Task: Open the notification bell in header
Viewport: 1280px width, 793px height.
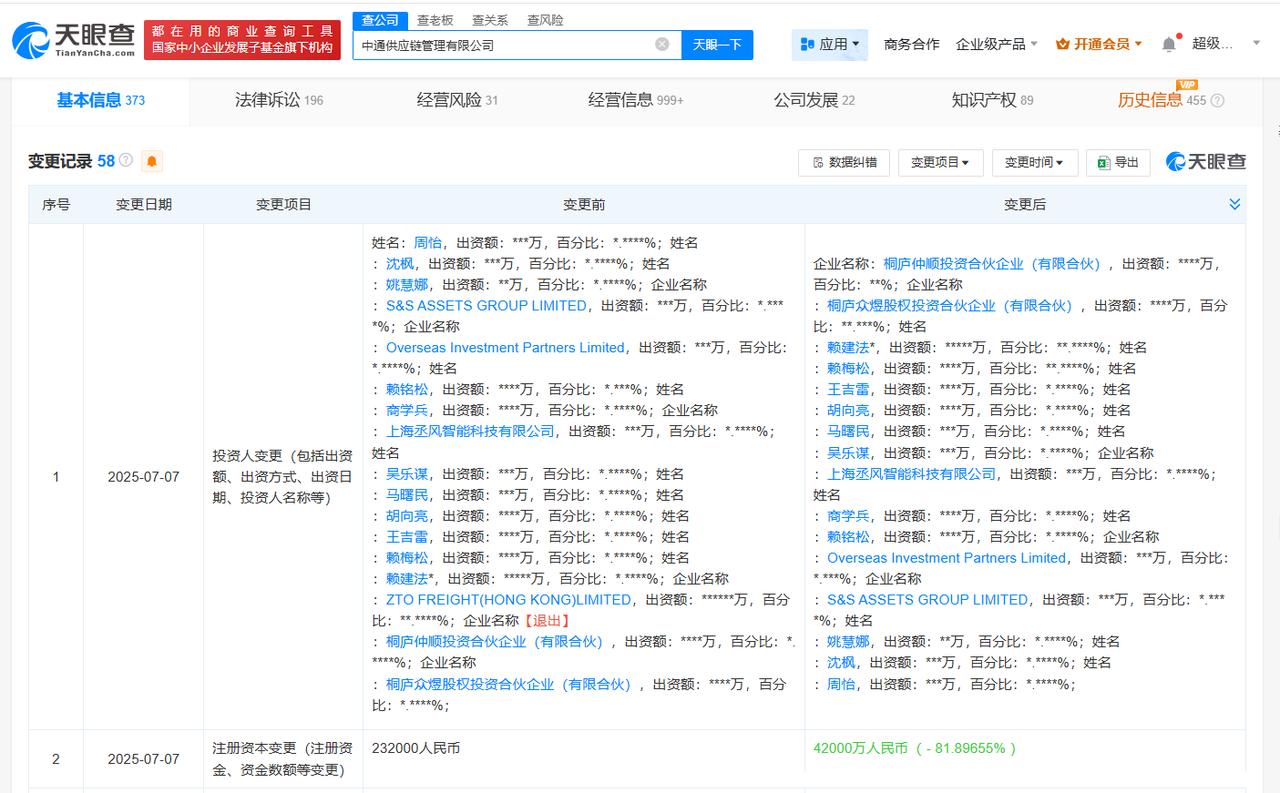Action: [1169, 44]
